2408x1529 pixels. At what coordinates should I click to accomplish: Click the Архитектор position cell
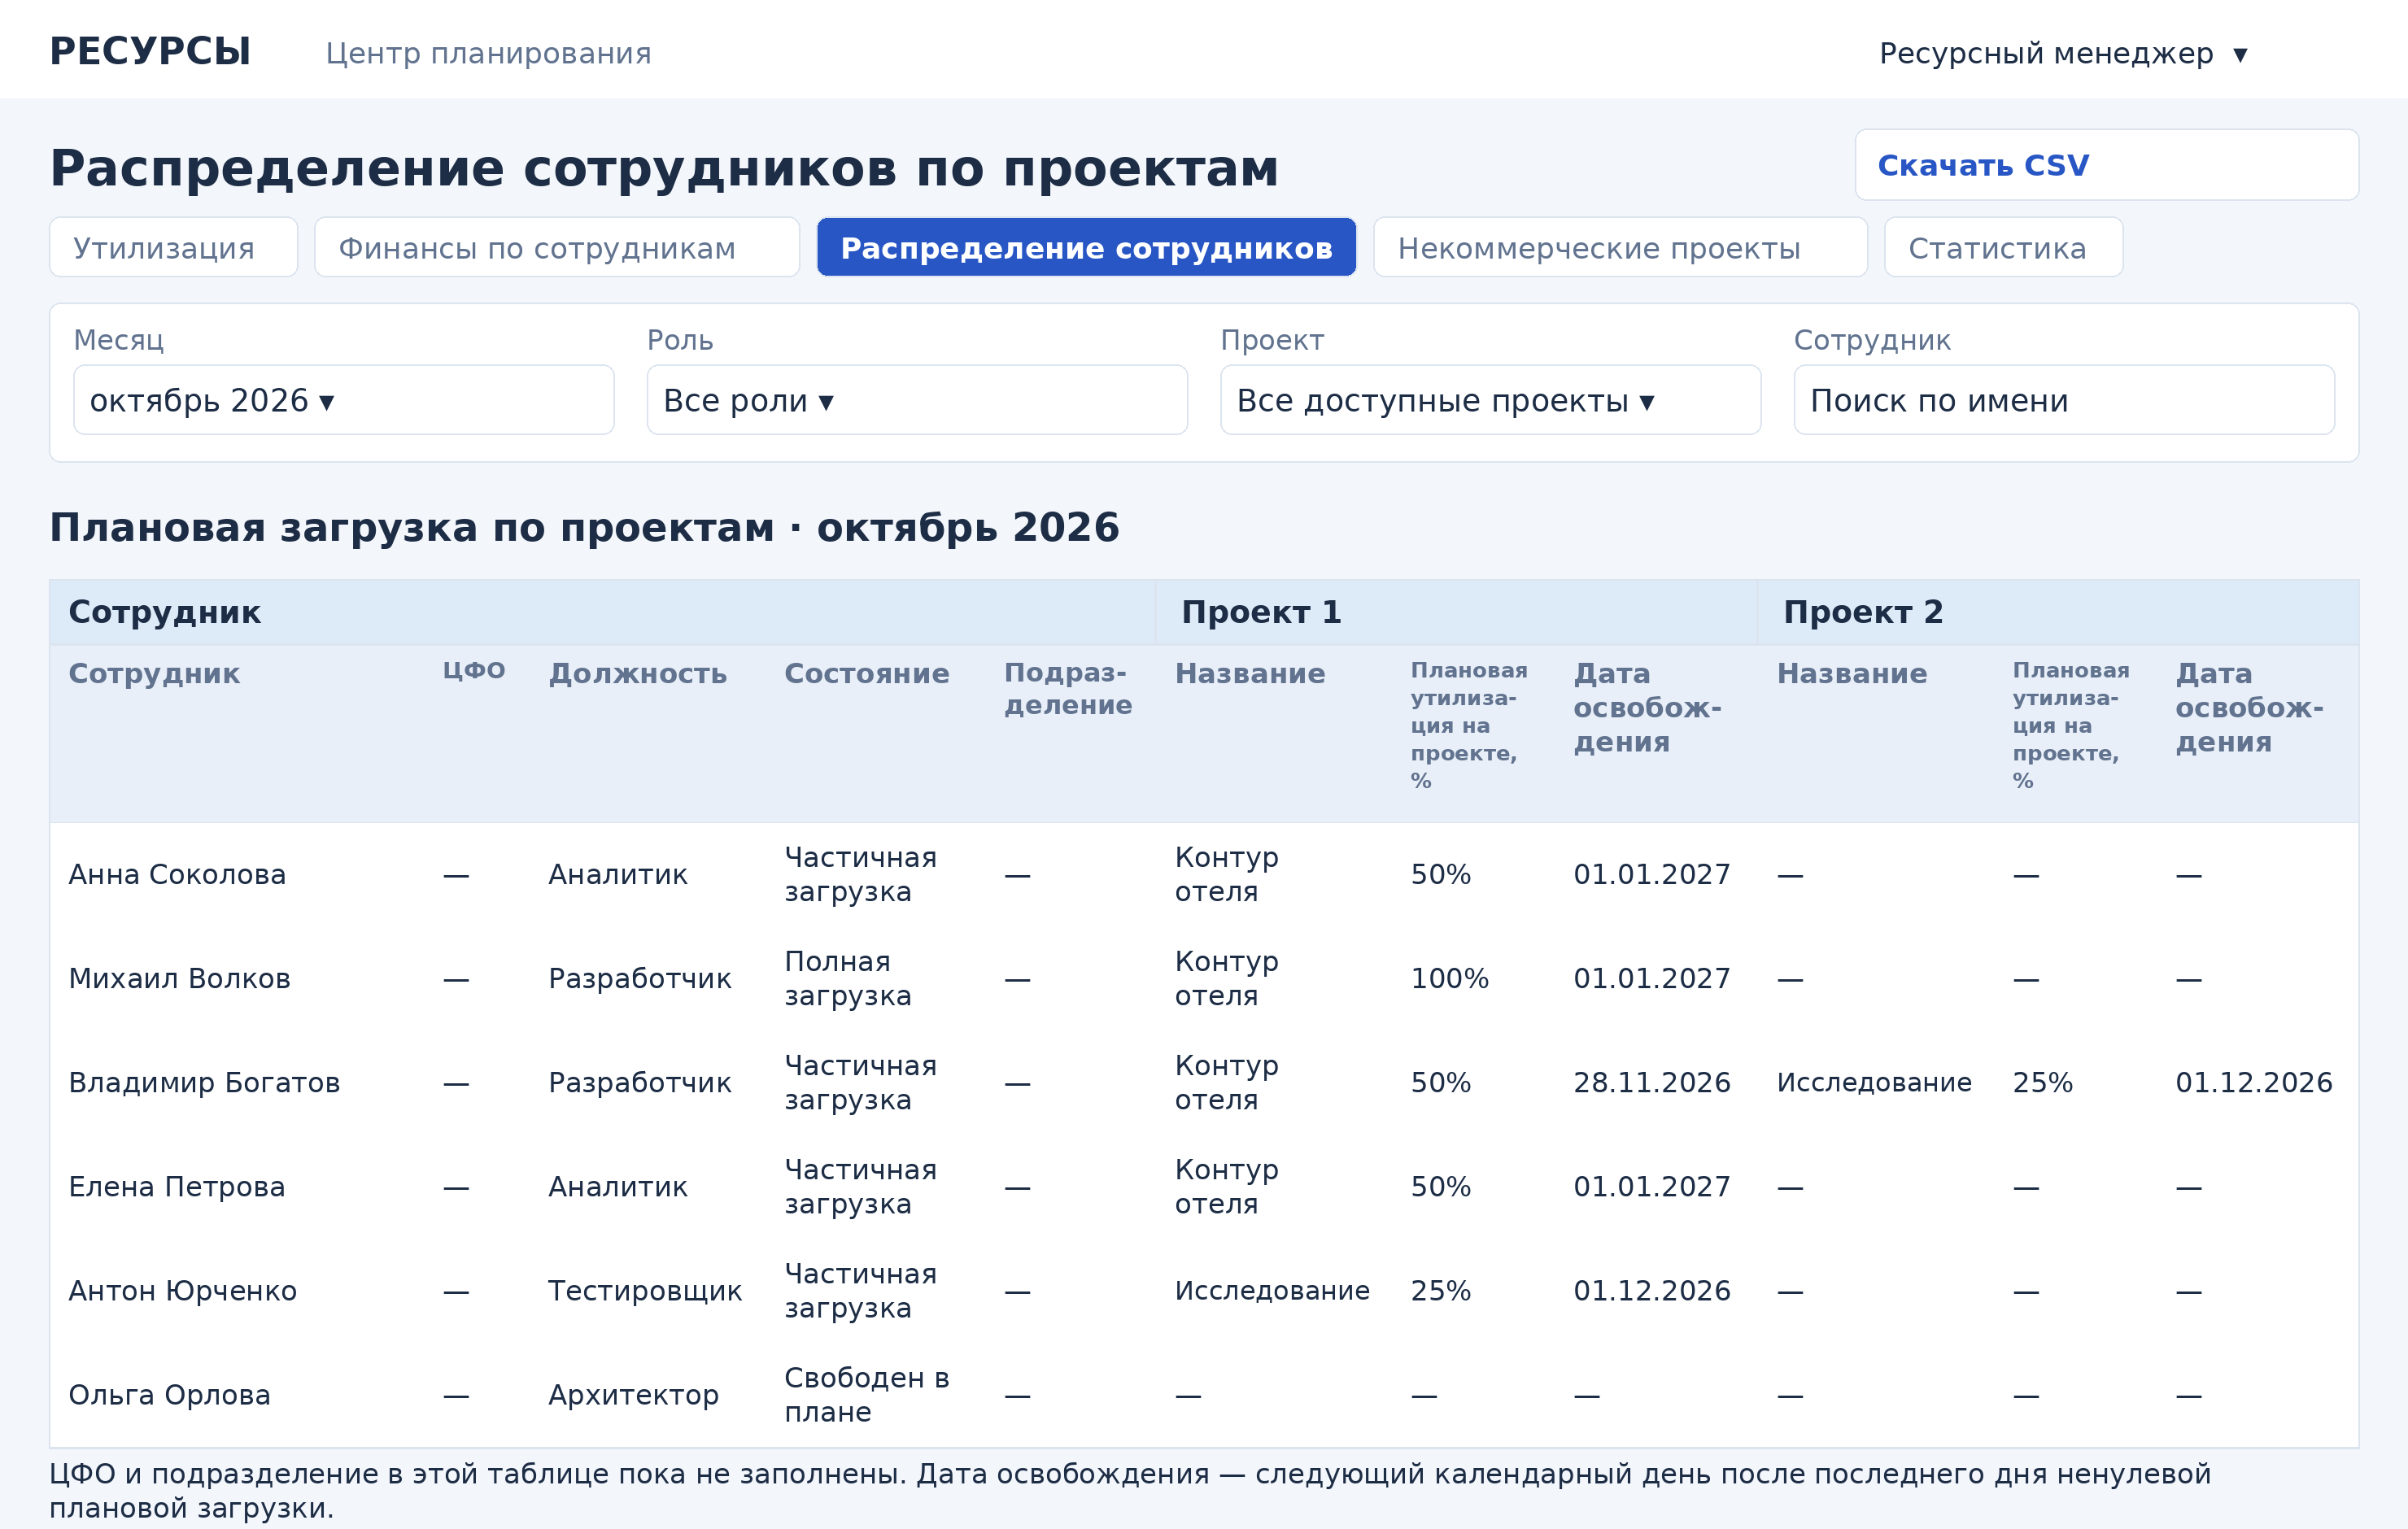(x=633, y=1395)
